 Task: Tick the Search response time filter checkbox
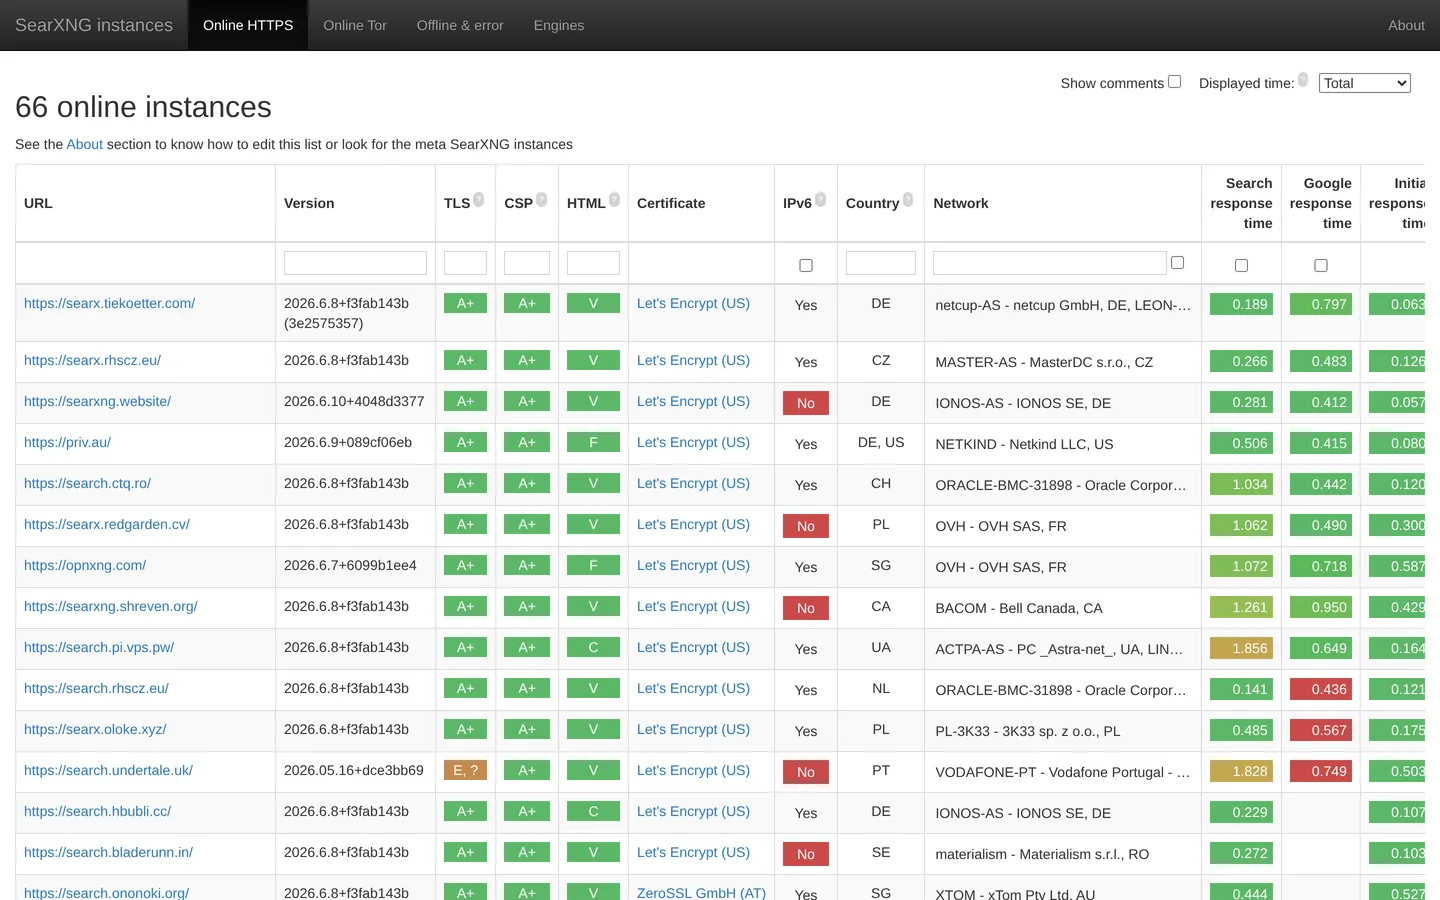click(1241, 265)
